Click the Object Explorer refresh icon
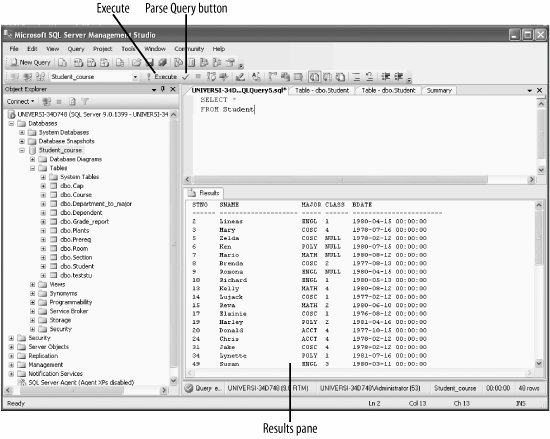Viewport: 550px width, 439px height. tap(72, 102)
